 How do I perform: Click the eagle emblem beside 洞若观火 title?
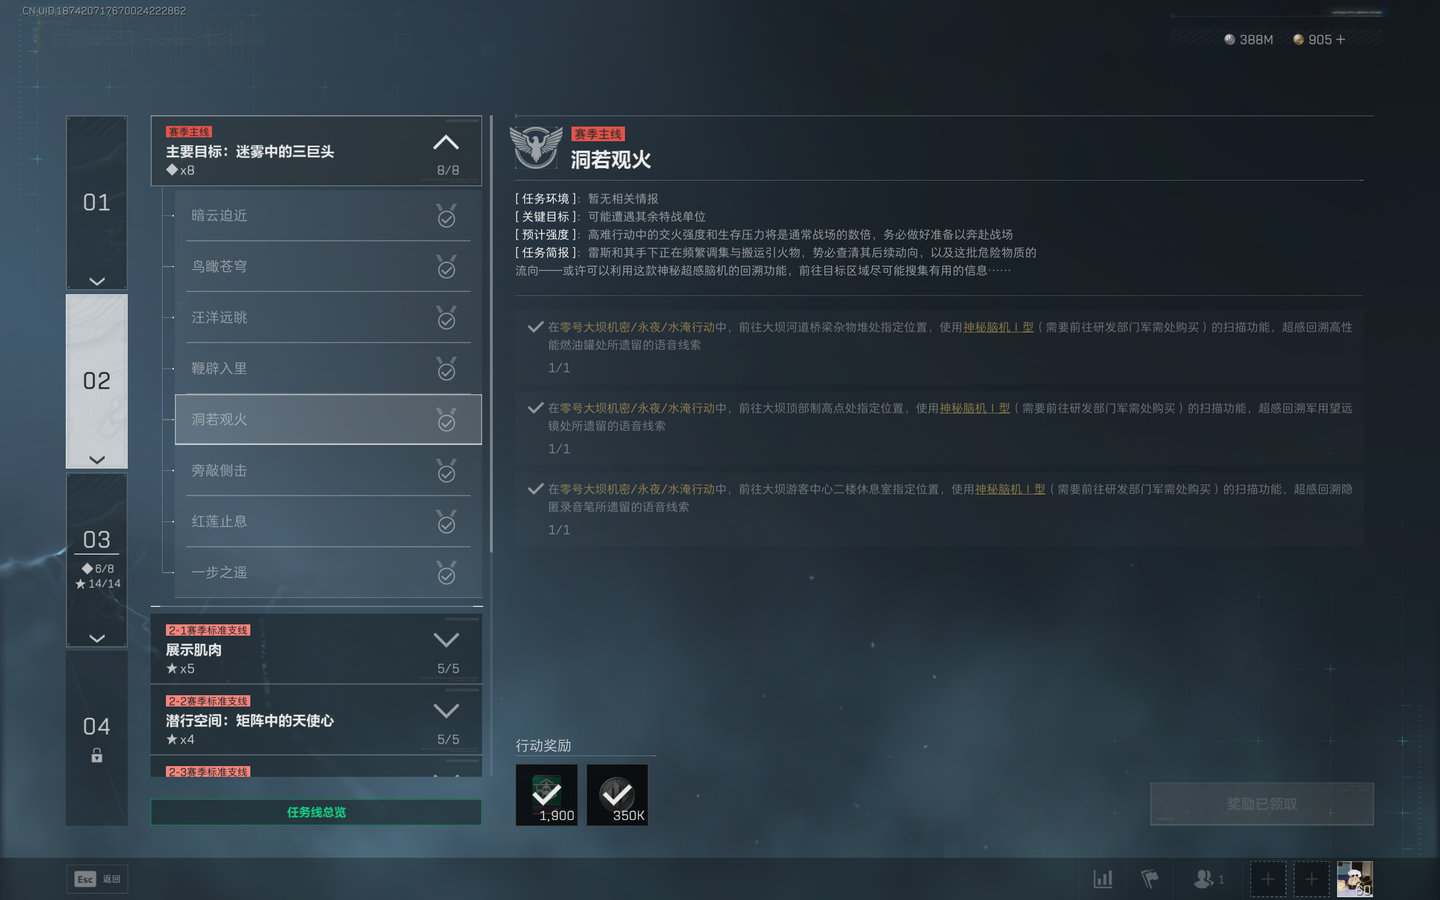536,147
